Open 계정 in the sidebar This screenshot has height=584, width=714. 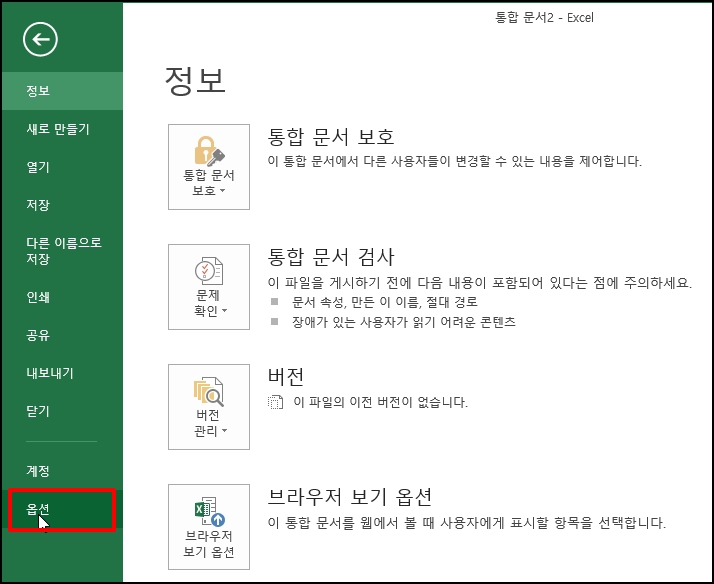pos(62,471)
